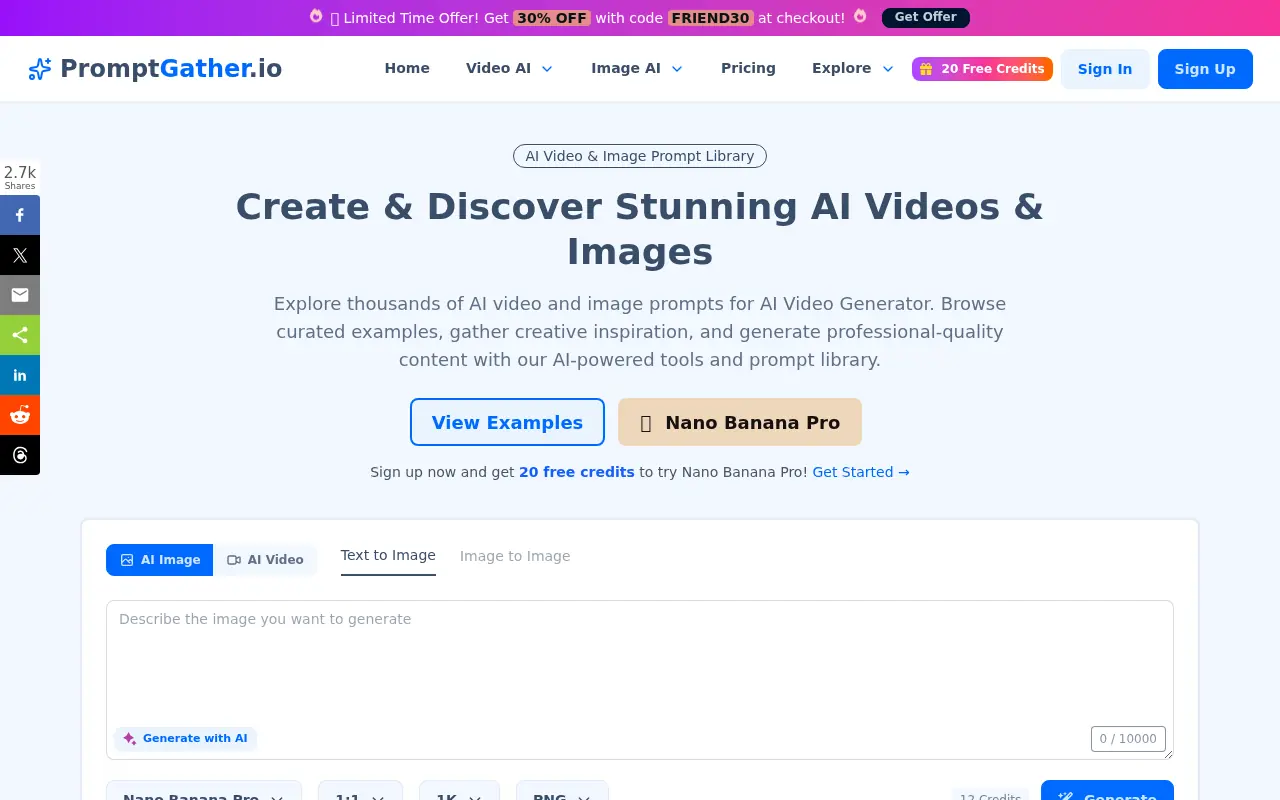The width and height of the screenshot is (1280, 800).
Task: Click the image description input field
Action: pos(640,660)
